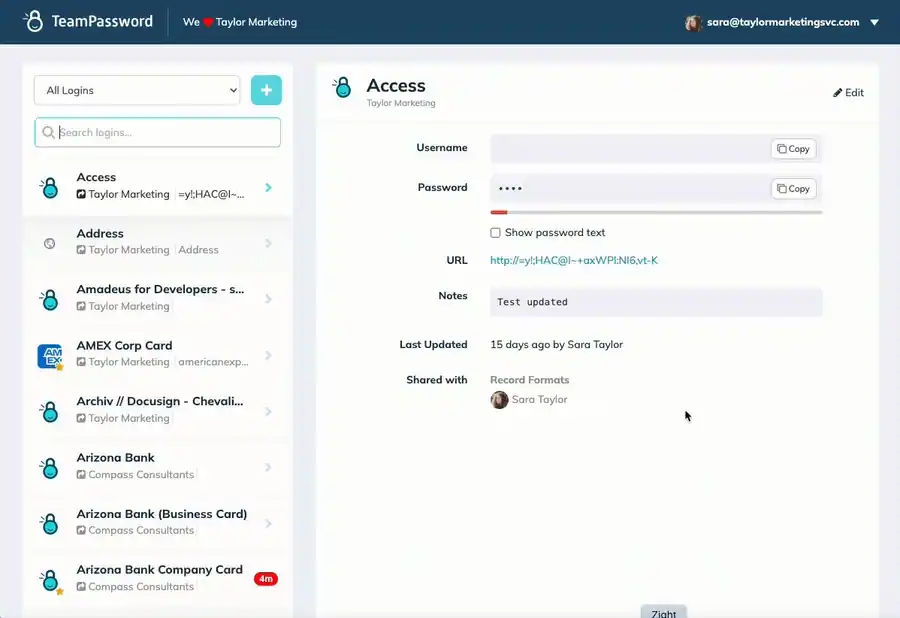Open Amadeus for Developers entry chevron

(x=268, y=299)
